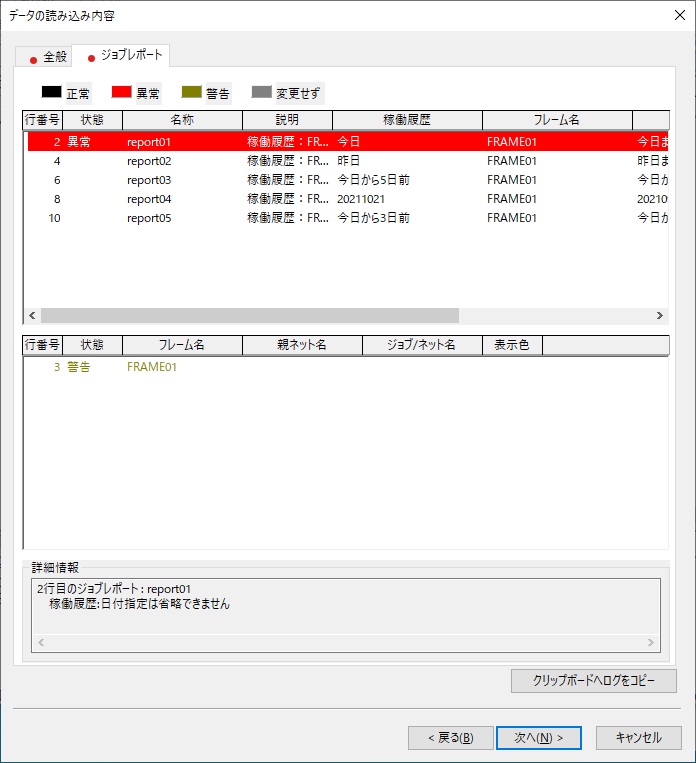Click left arrow of 詳細情報 scrollbar
Viewport: 696px width, 763px height.
(41, 642)
